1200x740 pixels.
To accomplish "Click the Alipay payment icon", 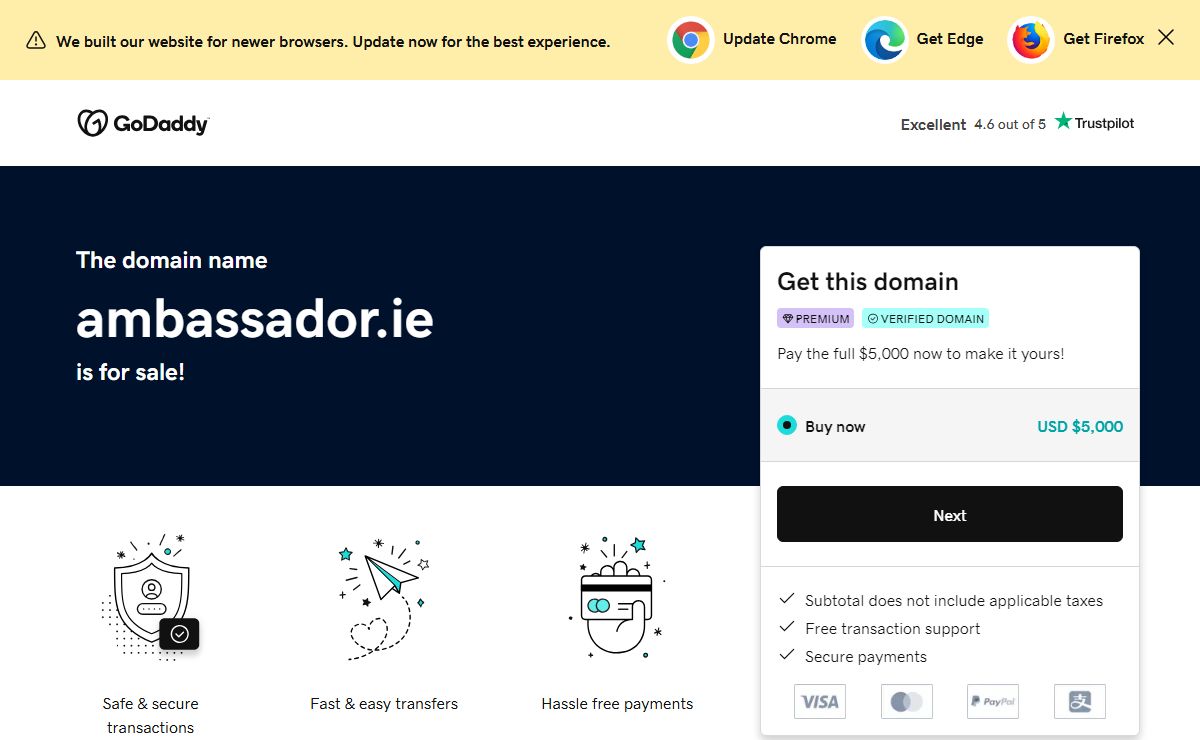I will tap(1079, 701).
